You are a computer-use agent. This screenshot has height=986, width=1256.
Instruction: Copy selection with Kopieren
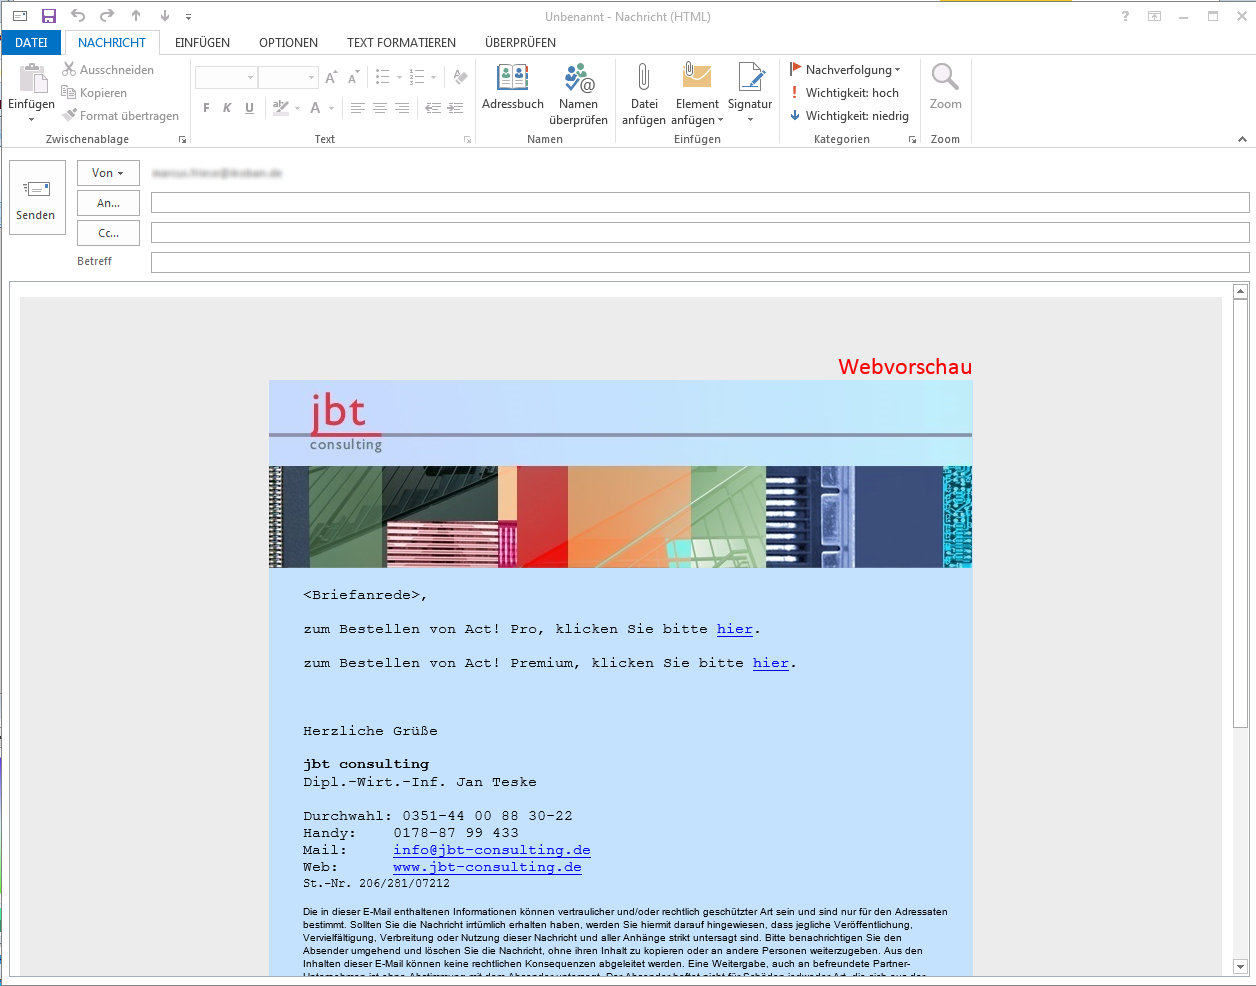(94, 93)
